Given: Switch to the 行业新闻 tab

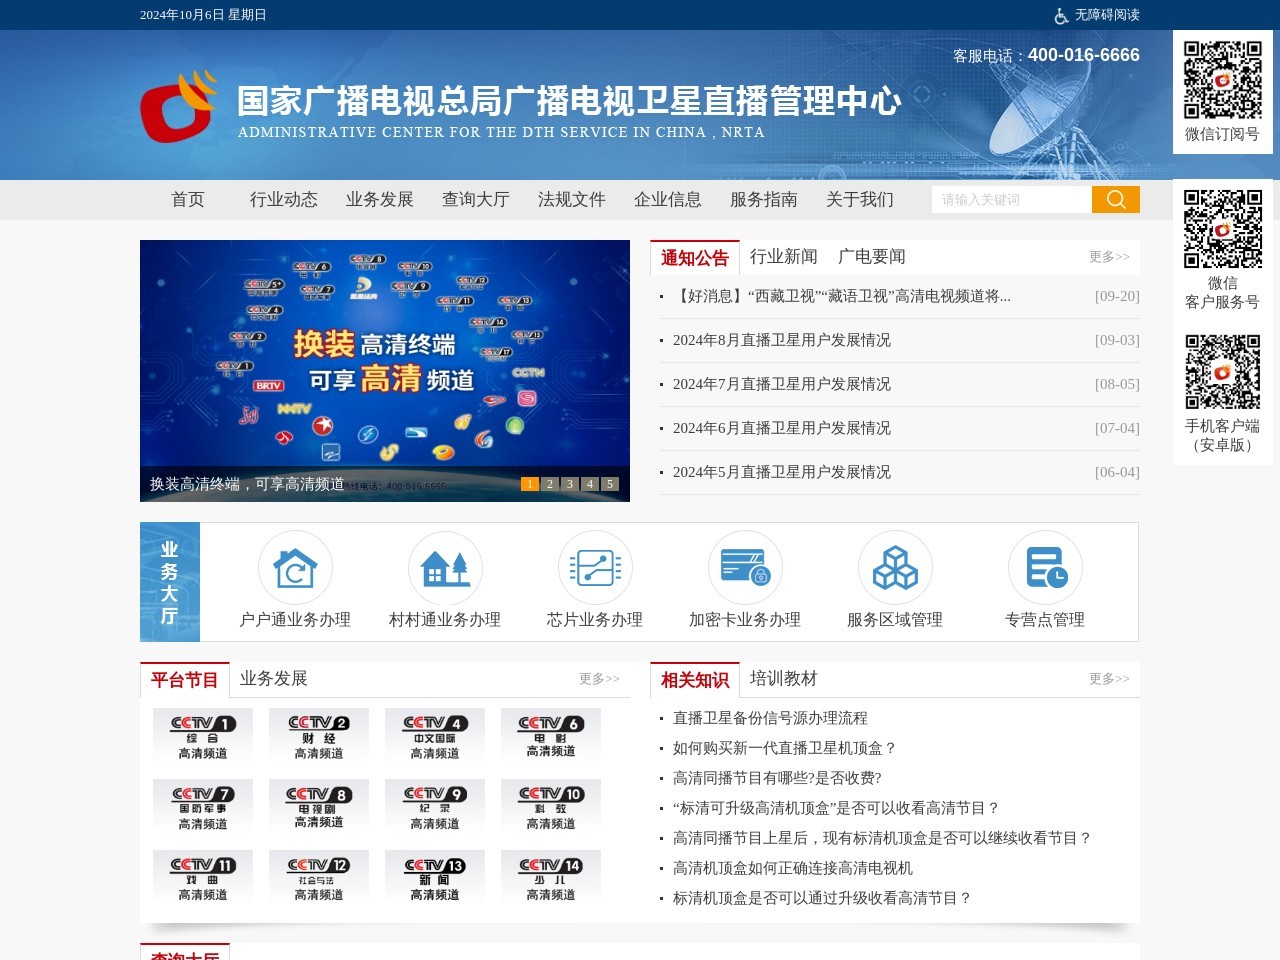Looking at the screenshot, I should click(x=783, y=257).
